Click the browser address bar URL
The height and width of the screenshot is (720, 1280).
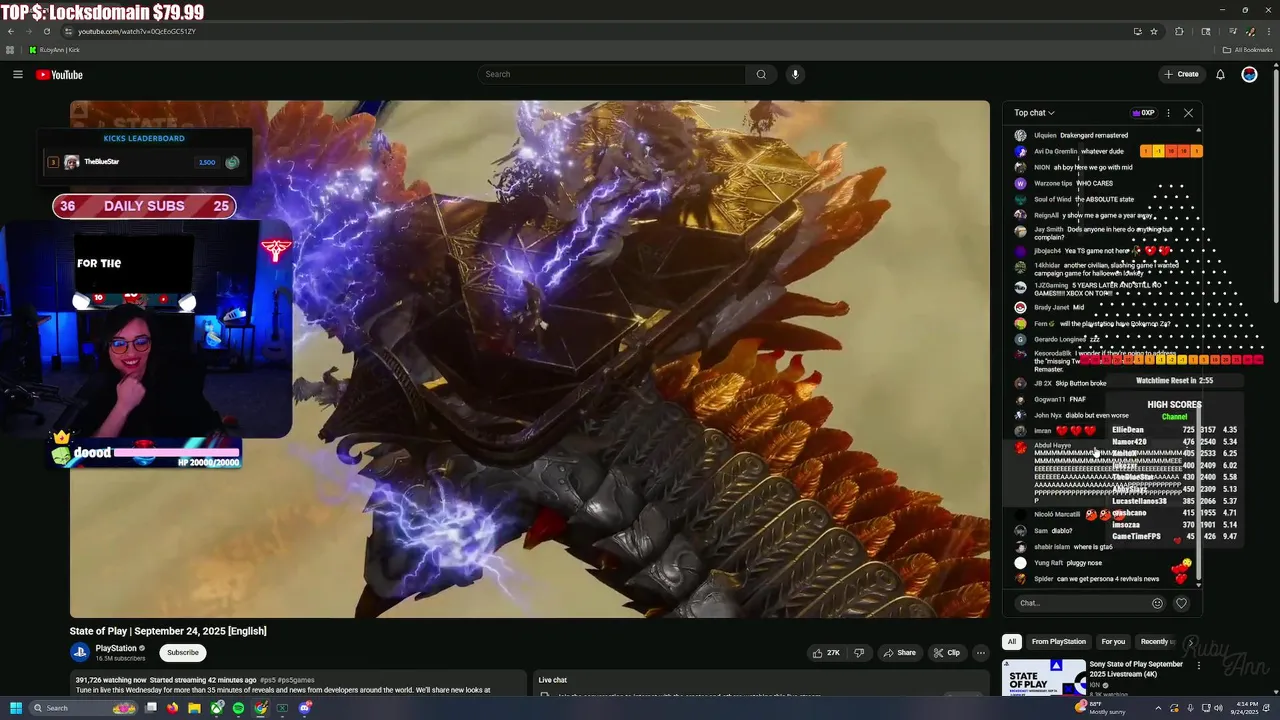(137, 31)
